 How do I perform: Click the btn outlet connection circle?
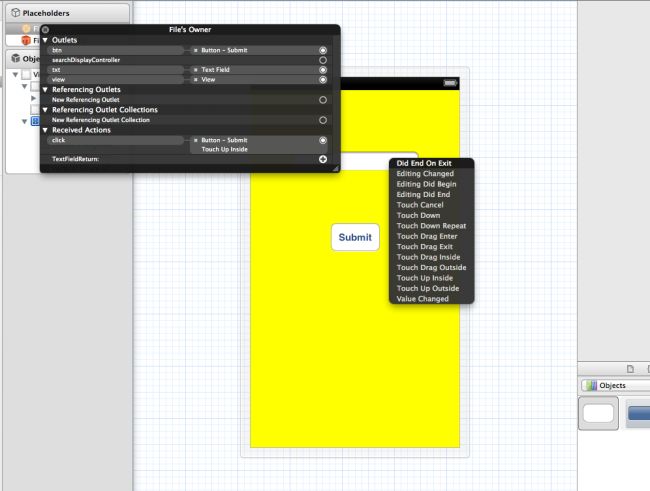coord(323,50)
